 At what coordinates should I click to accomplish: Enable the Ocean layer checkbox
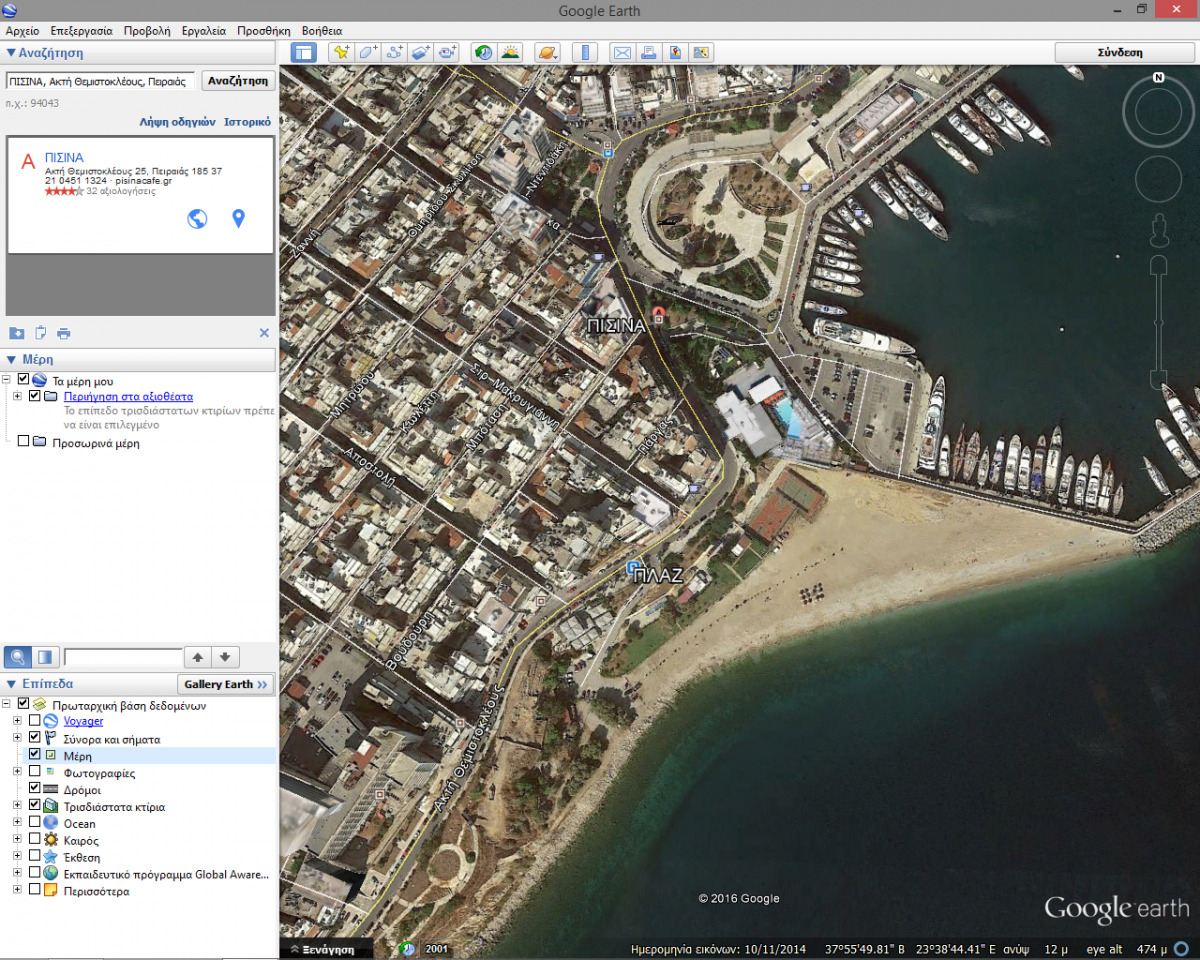35,823
